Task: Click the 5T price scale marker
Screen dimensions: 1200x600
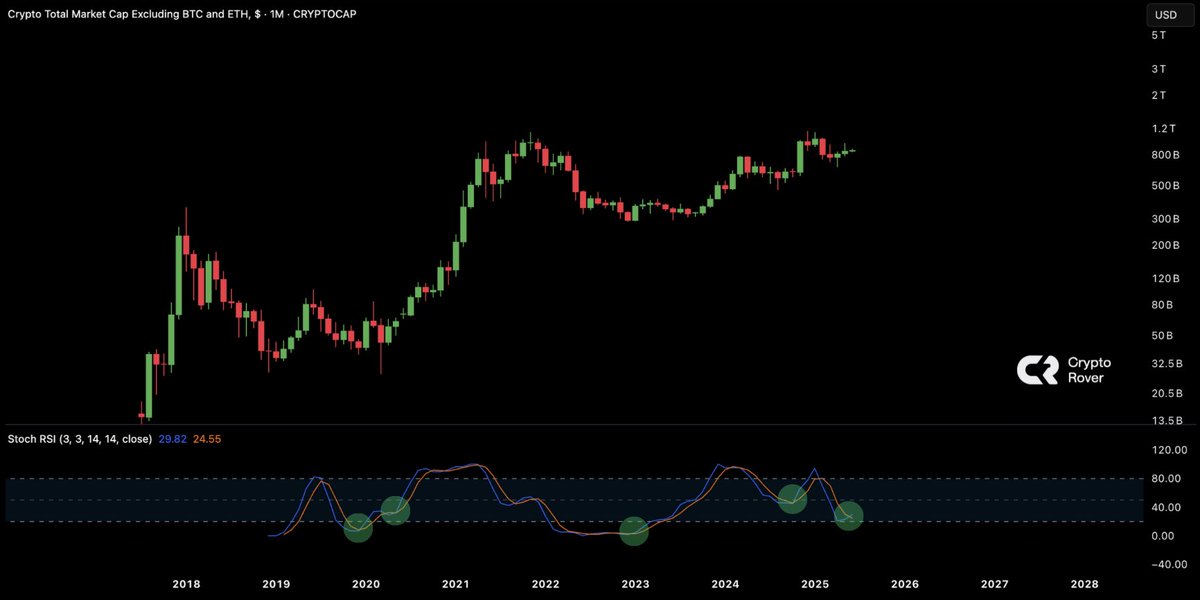Action: [x=1157, y=35]
